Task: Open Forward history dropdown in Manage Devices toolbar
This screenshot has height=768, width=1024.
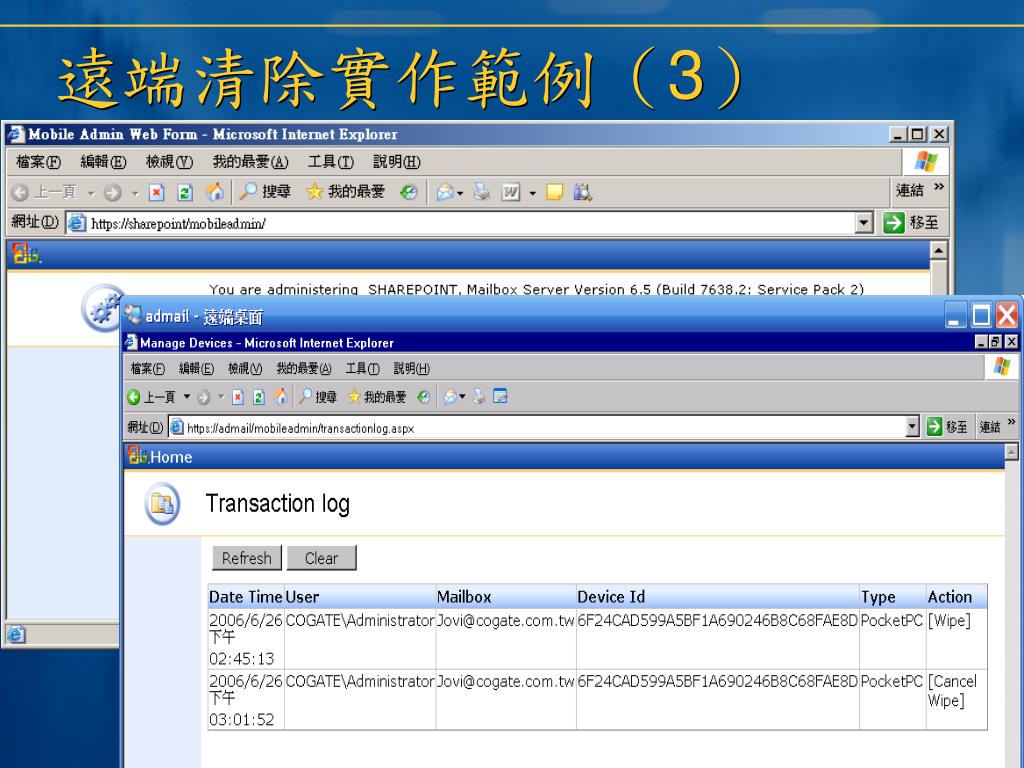Action: pos(221,397)
